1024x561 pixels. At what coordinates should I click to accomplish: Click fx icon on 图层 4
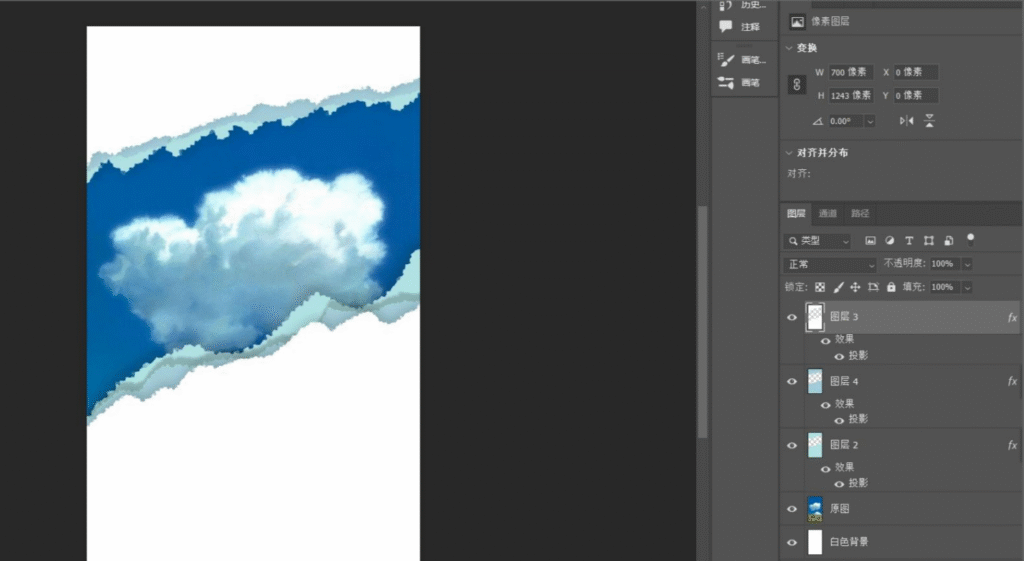(1012, 381)
